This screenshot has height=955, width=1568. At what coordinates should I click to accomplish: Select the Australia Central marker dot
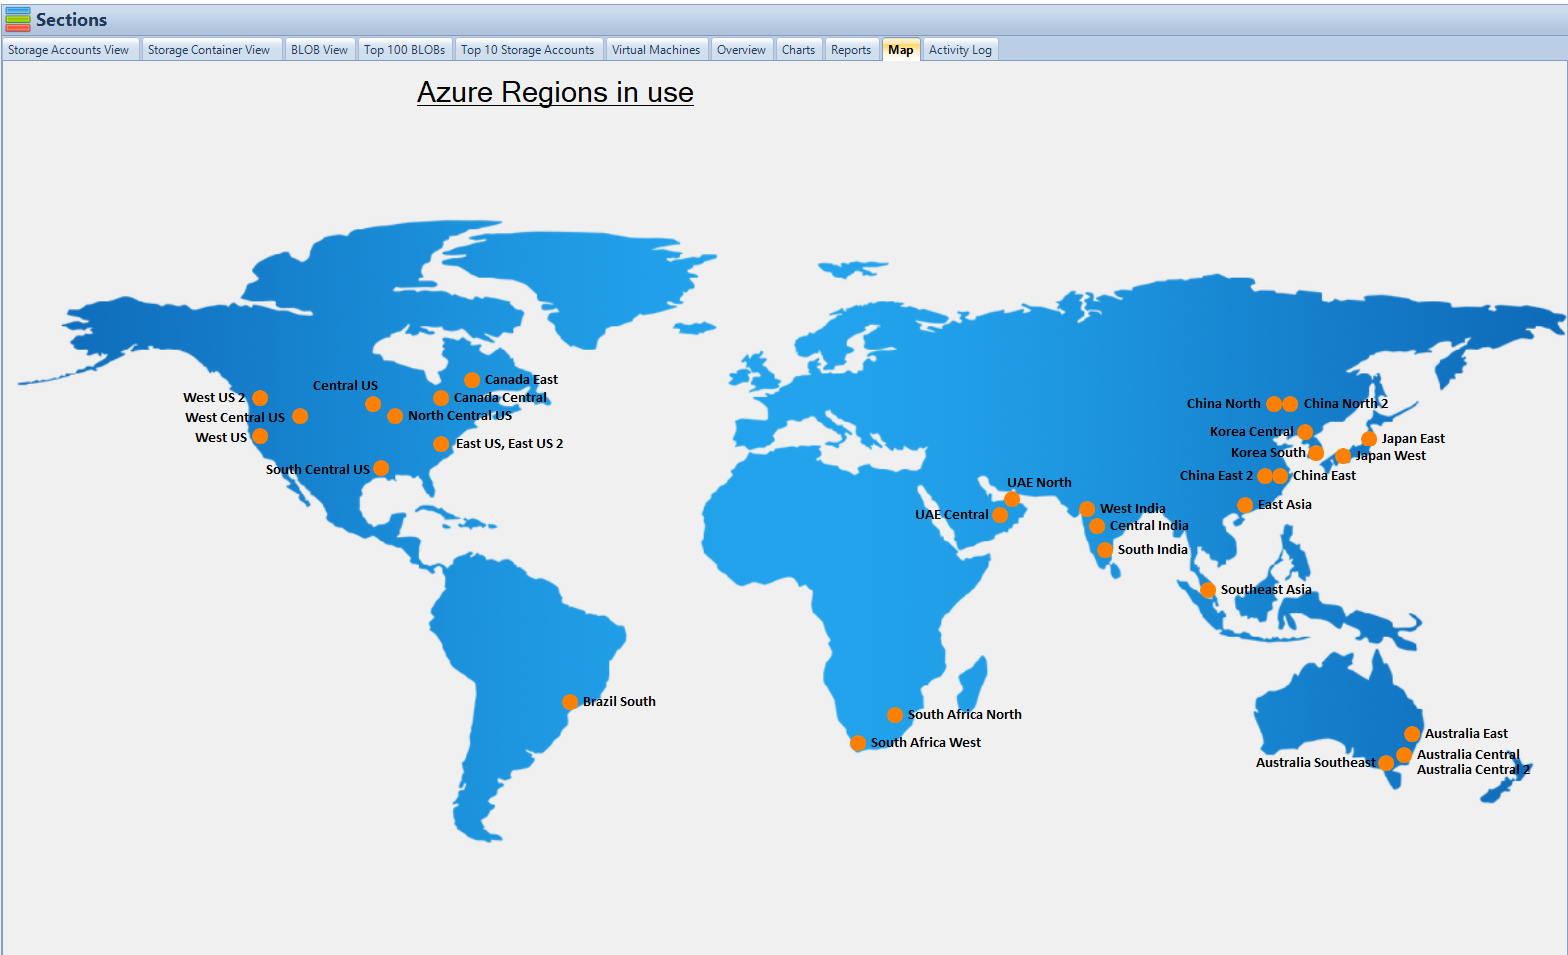coord(1404,755)
